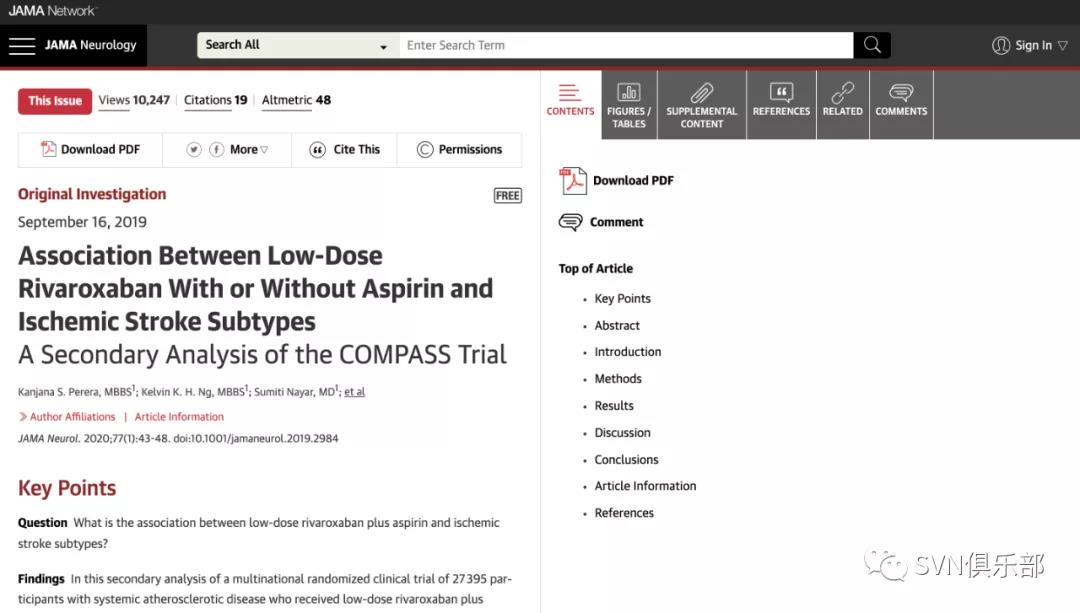Open the Comments tab
Viewport: 1080px width, 613px height.
(x=901, y=105)
